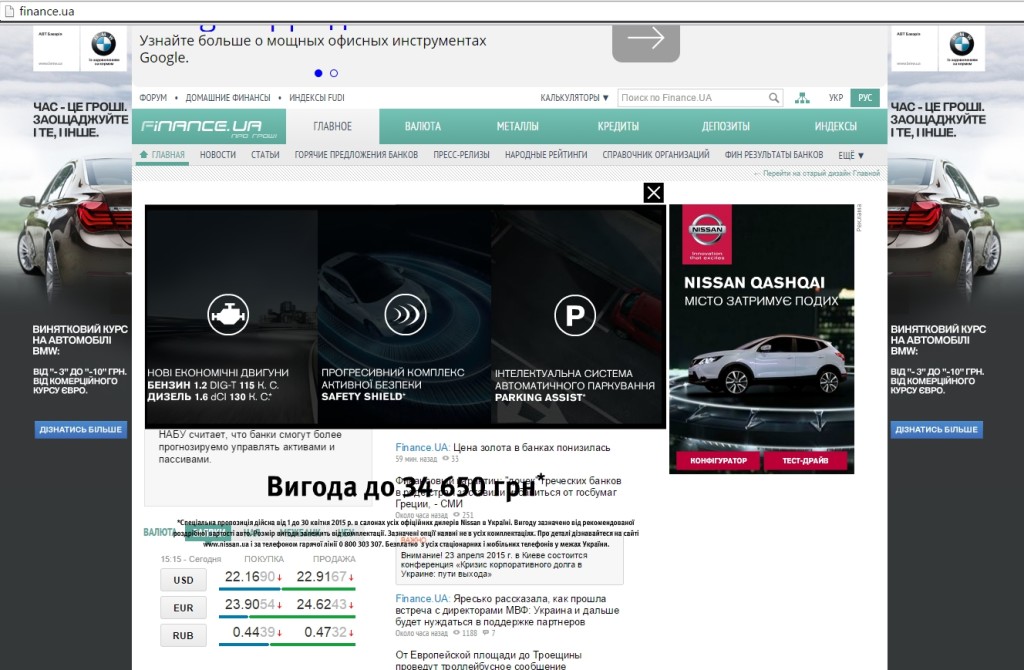Image resolution: width=1024 pixels, height=670 pixels.
Task: Select the EUR currency button
Action: pyautogui.click(x=184, y=608)
